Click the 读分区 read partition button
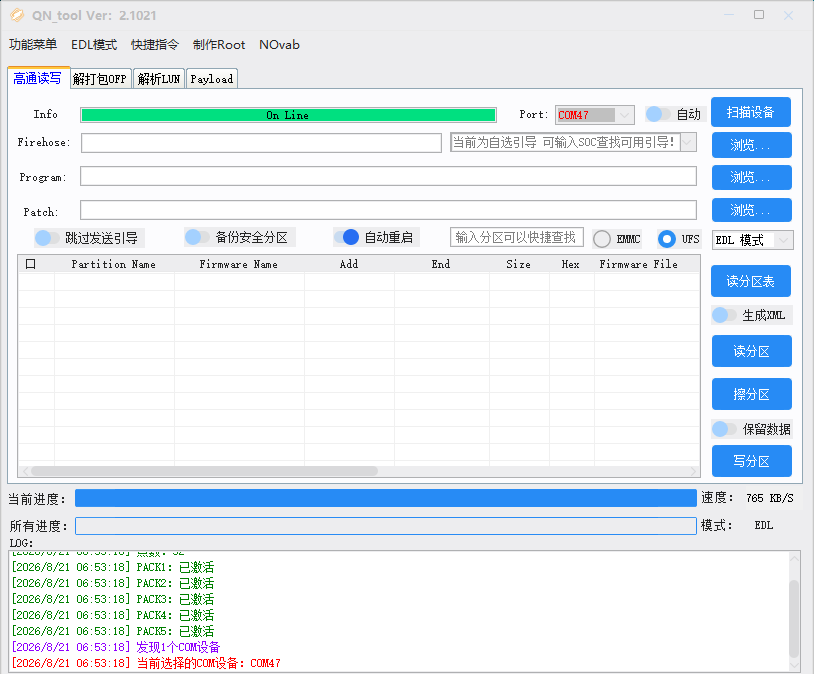Image resolution: width=814 pixels, height=674 pixels. (x=751, y=351)
